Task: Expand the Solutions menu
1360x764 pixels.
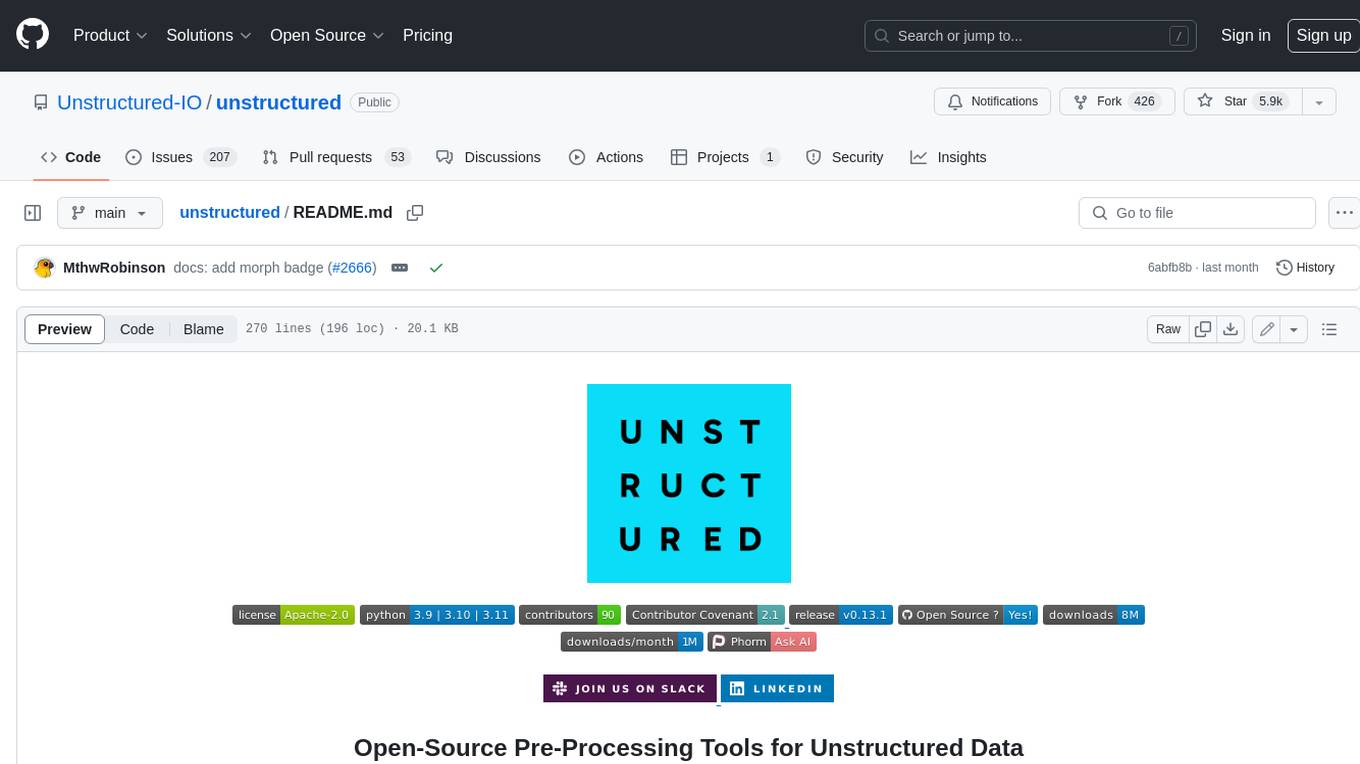Action: coord(208,35)
